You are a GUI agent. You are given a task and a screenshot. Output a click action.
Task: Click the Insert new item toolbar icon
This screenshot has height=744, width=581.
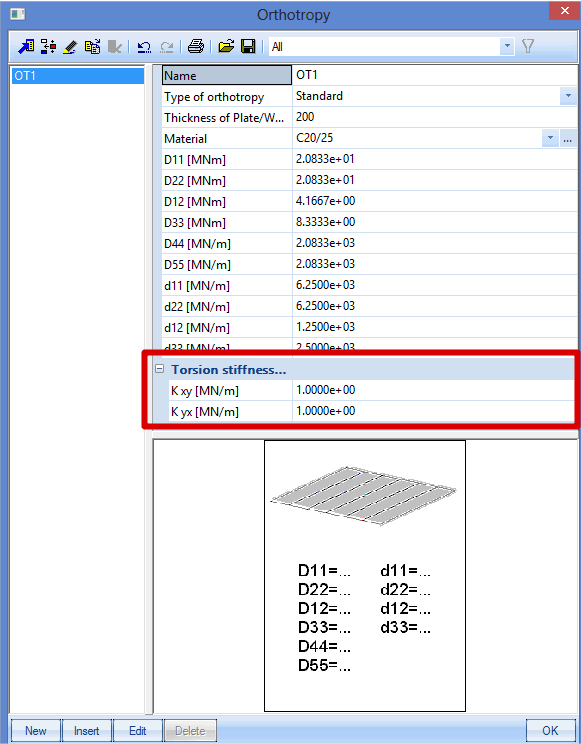pyautogui.click(x=48, y=46)
